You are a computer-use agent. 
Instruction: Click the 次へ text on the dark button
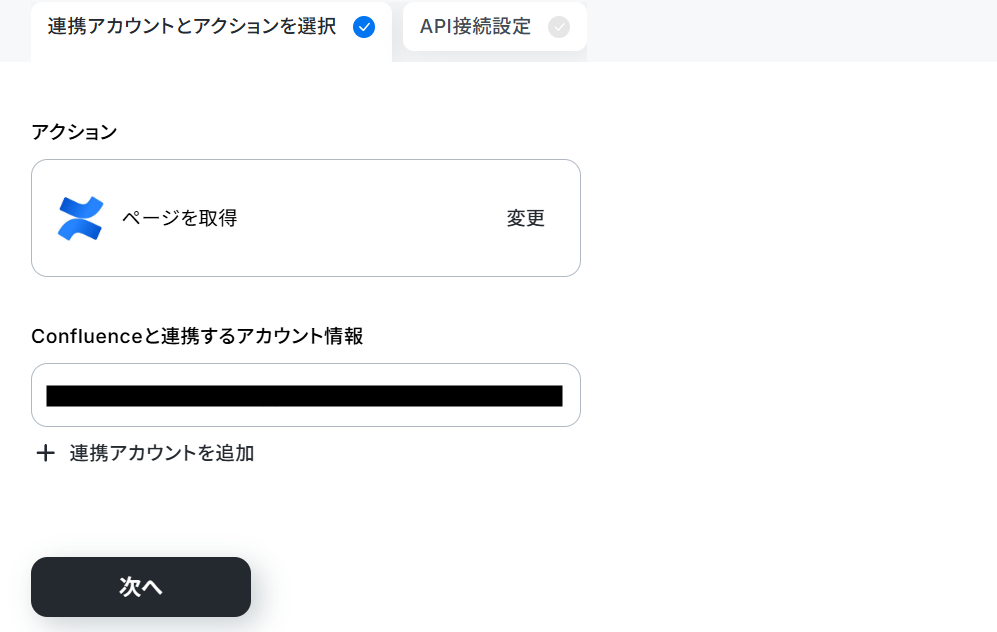point(141,587)
